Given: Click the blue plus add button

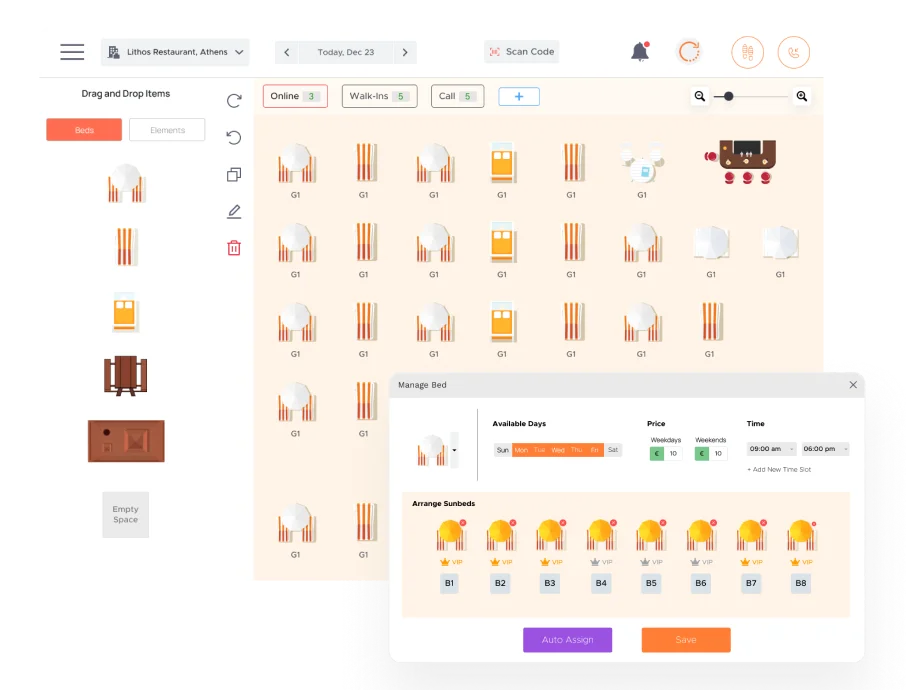Looking at the screenshot, I should (519, 97).
